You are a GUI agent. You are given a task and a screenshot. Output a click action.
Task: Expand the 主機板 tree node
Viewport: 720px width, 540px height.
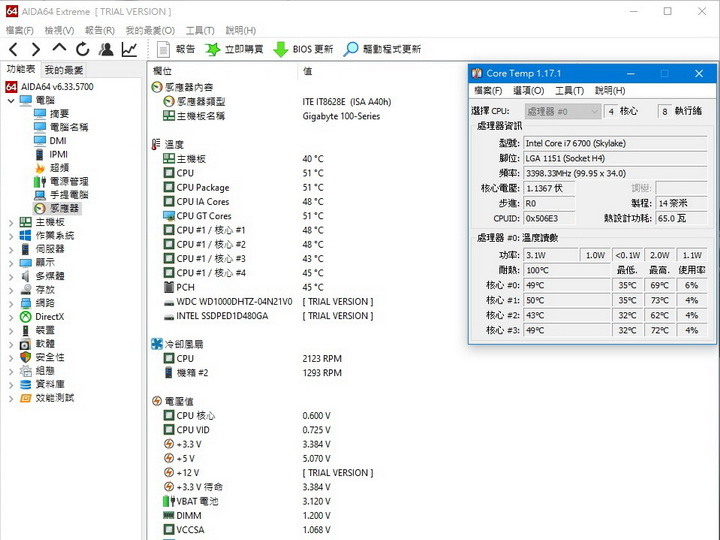(x=11, y=223)
